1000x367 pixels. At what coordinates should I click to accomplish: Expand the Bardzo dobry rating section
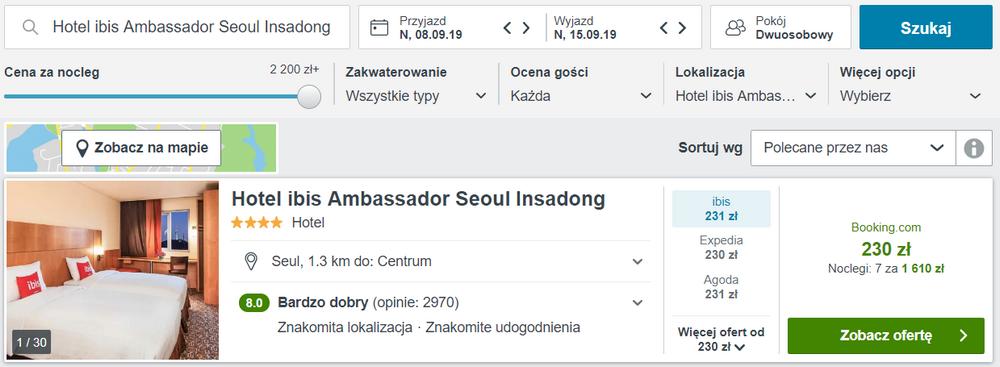pyautogui.click(x=441, y=303)
